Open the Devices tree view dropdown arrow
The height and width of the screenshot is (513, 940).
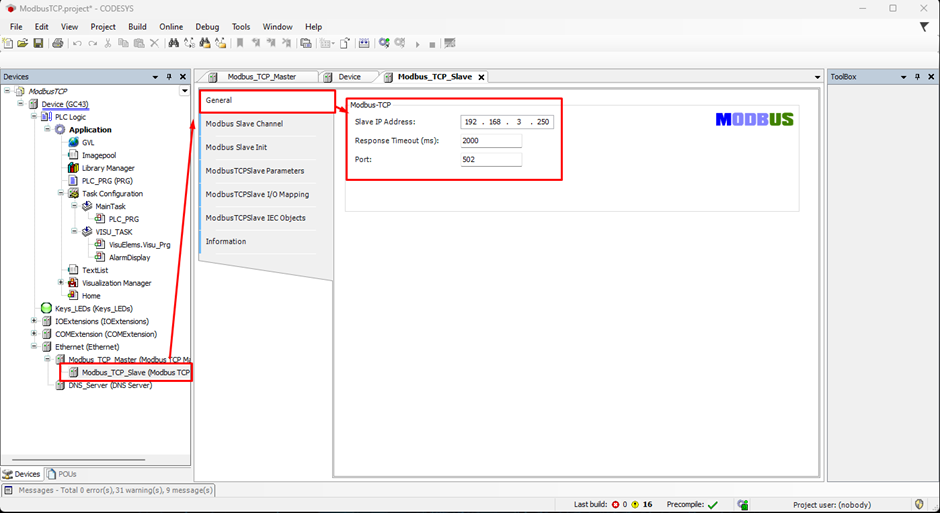coord(185,91)
